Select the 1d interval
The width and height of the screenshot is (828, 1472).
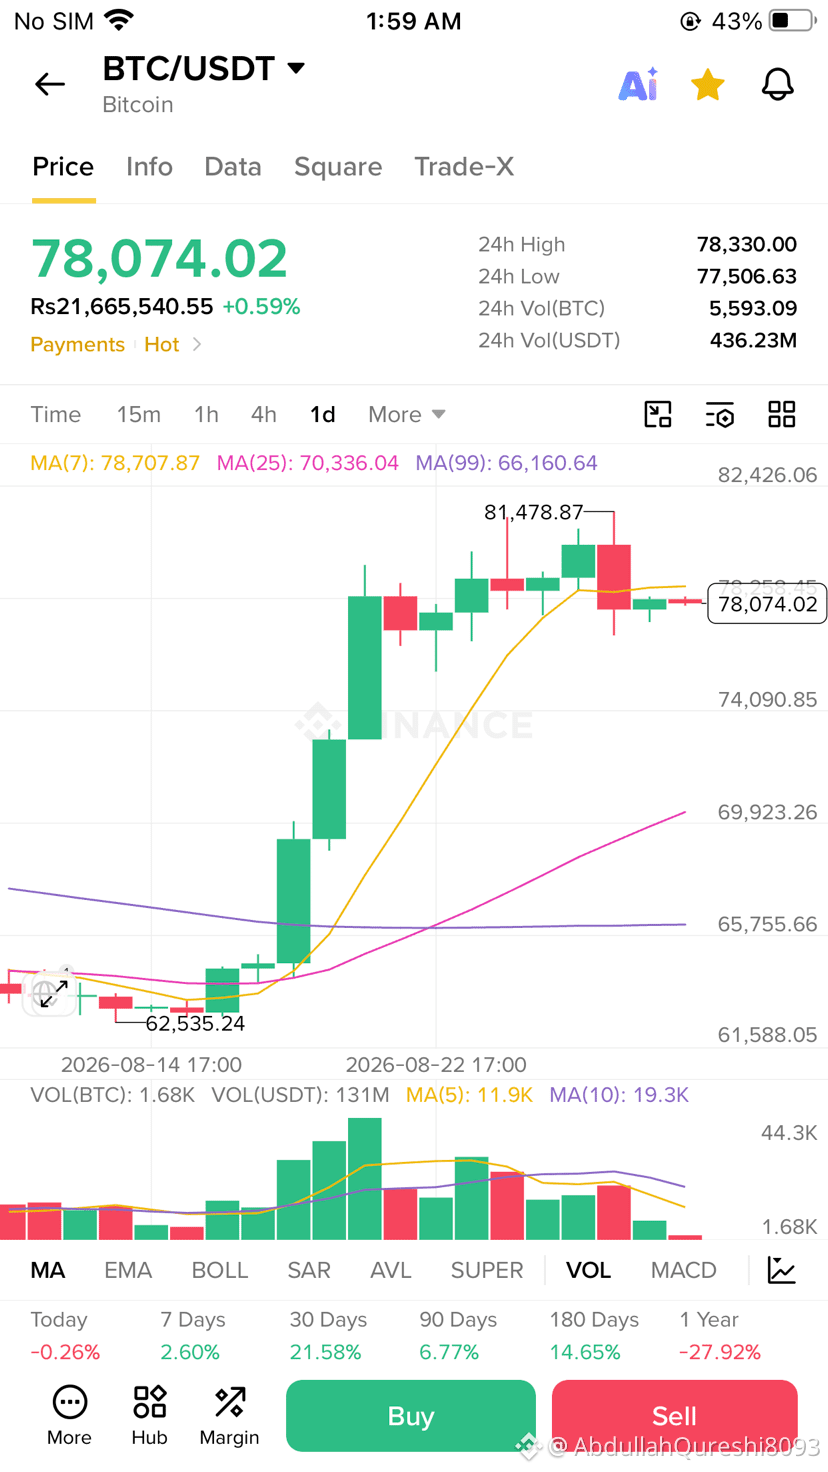pos(323,414)
